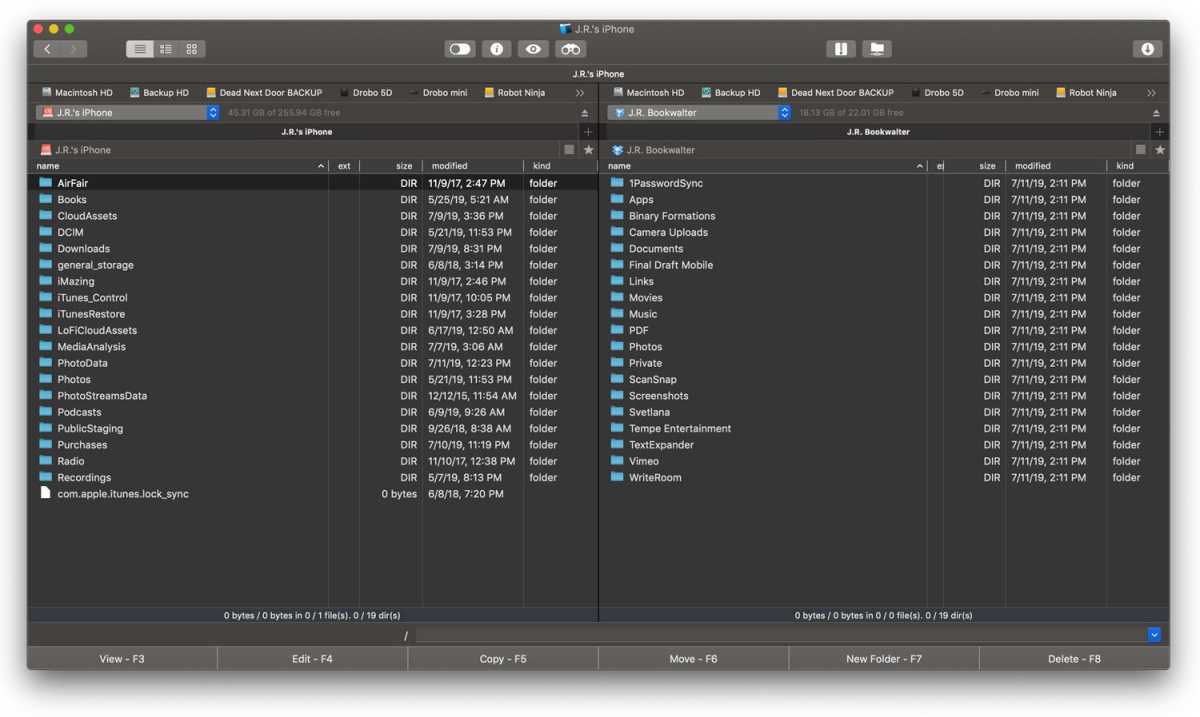This screenshot has width=1200, height=717.
Task: Click the Quick Look eye icon
Action: point(533,49)
